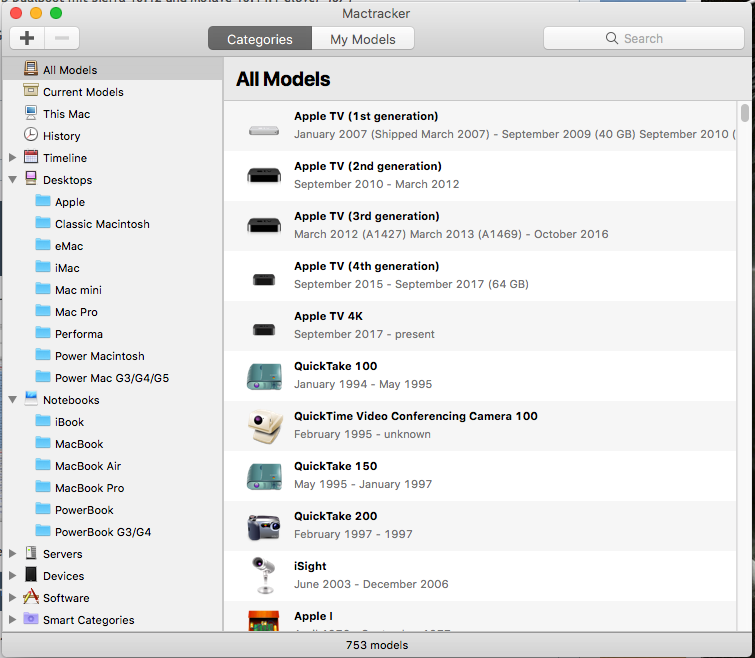Click the Apple I computer icon
755x658 pixels.
[264, 621]
